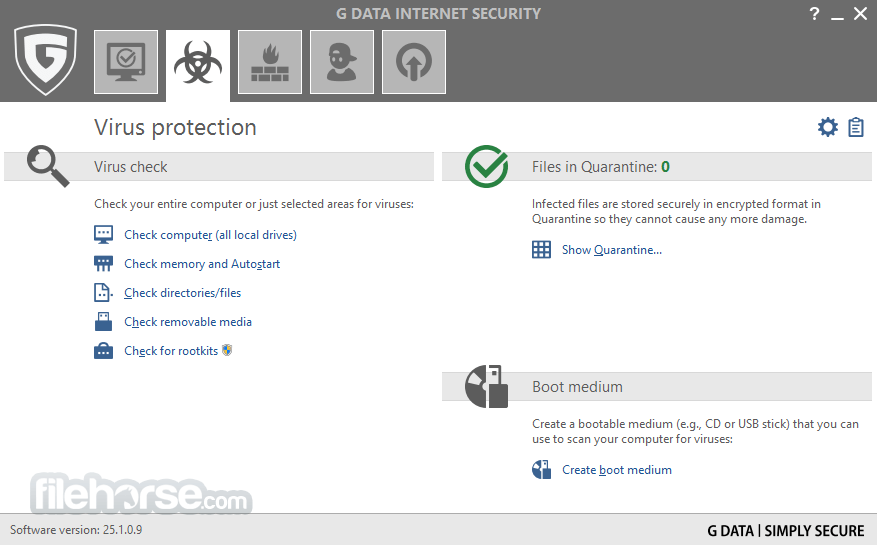Open the Parental controls tab icon
The image size is (877, 545).
tap(342, 62)
